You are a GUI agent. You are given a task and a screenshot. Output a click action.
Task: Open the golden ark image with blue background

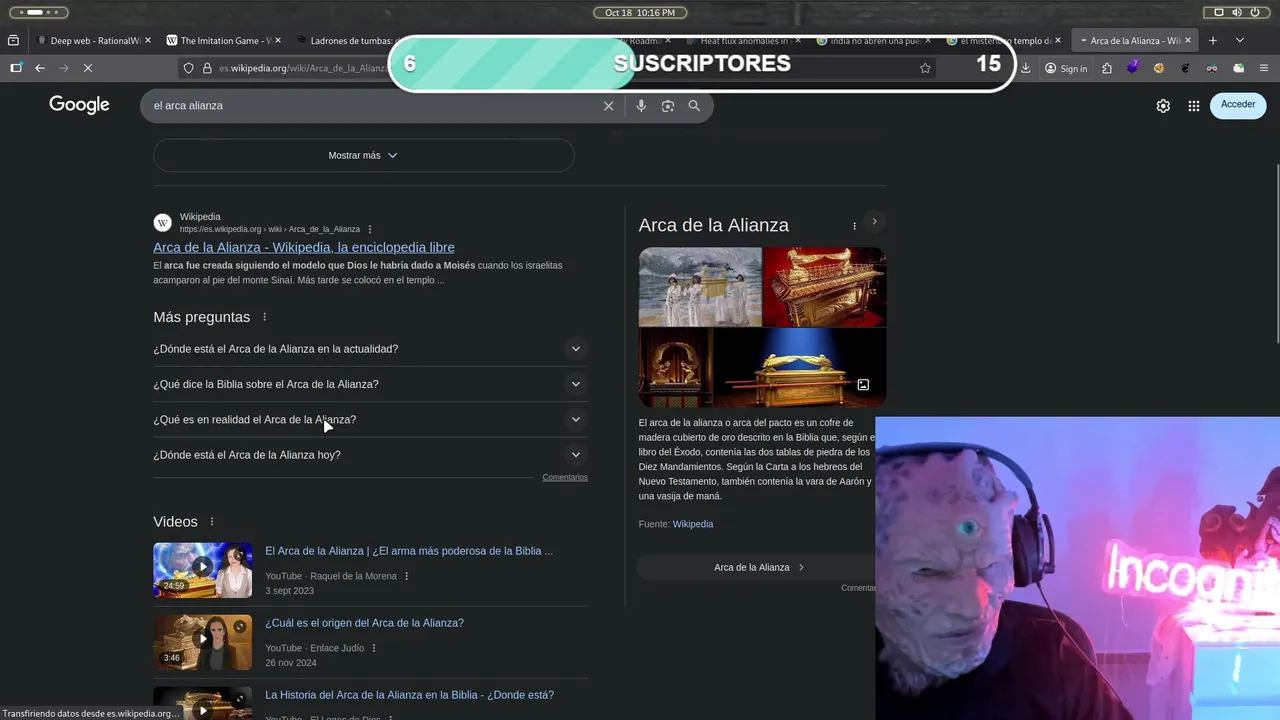[800, 367]
